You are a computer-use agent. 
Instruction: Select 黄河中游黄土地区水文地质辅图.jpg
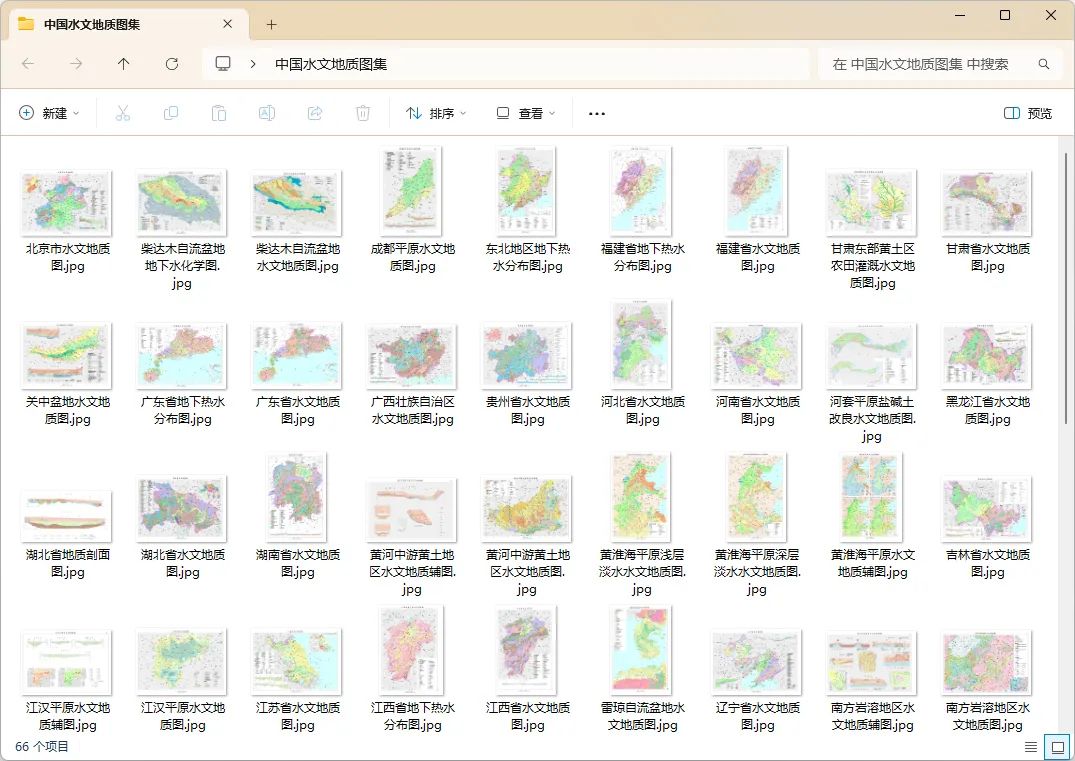point(413,536)
